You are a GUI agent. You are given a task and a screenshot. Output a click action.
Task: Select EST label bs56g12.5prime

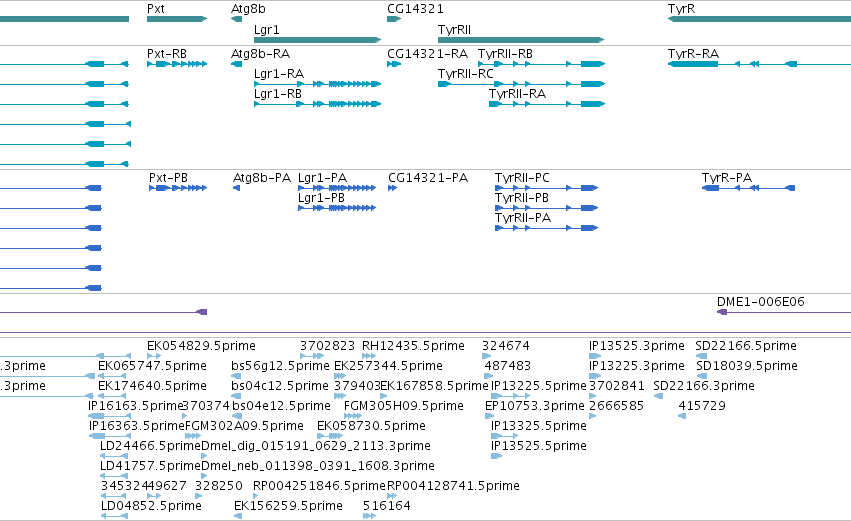coord(280,366)
